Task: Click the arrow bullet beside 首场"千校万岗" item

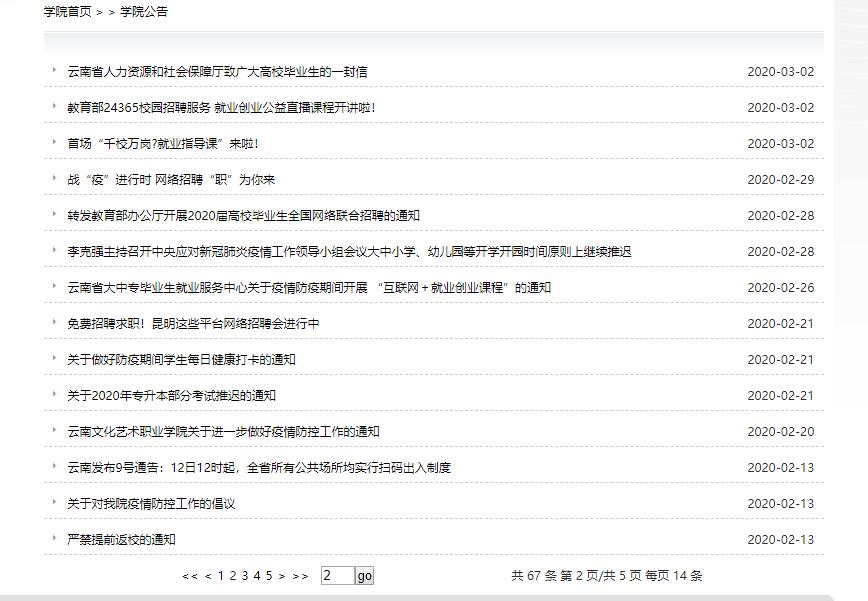Action: click(x=54, y=143)
